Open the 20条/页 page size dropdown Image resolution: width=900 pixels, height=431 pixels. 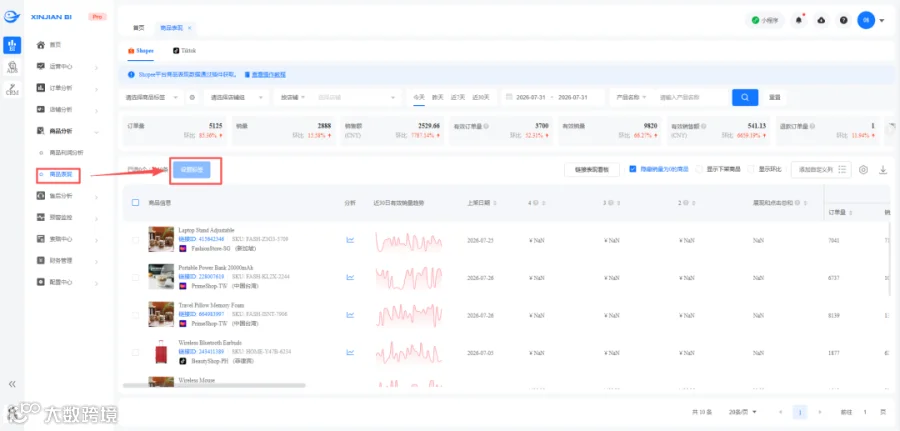743,412
